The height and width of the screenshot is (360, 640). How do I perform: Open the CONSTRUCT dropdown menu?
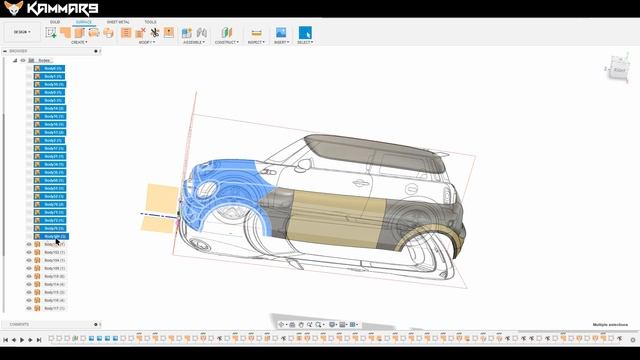tap(227, 42)
